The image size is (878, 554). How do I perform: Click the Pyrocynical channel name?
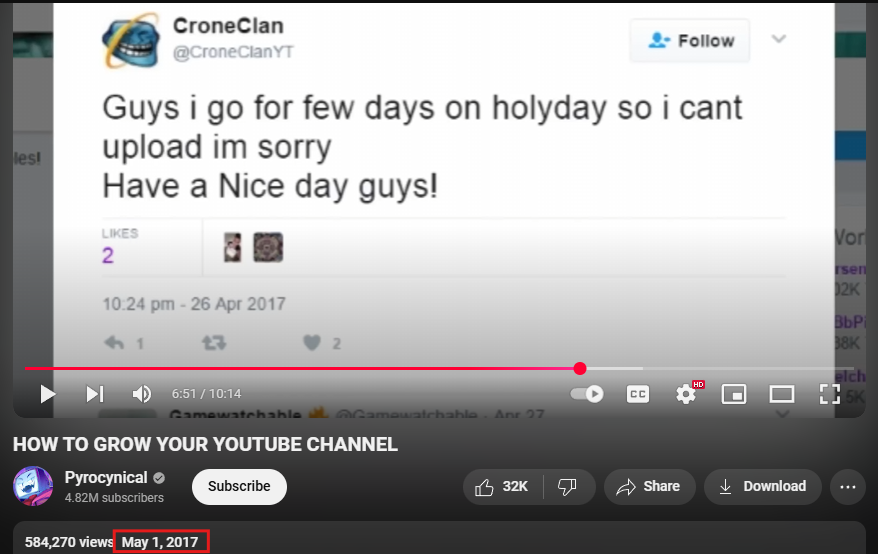106,478
